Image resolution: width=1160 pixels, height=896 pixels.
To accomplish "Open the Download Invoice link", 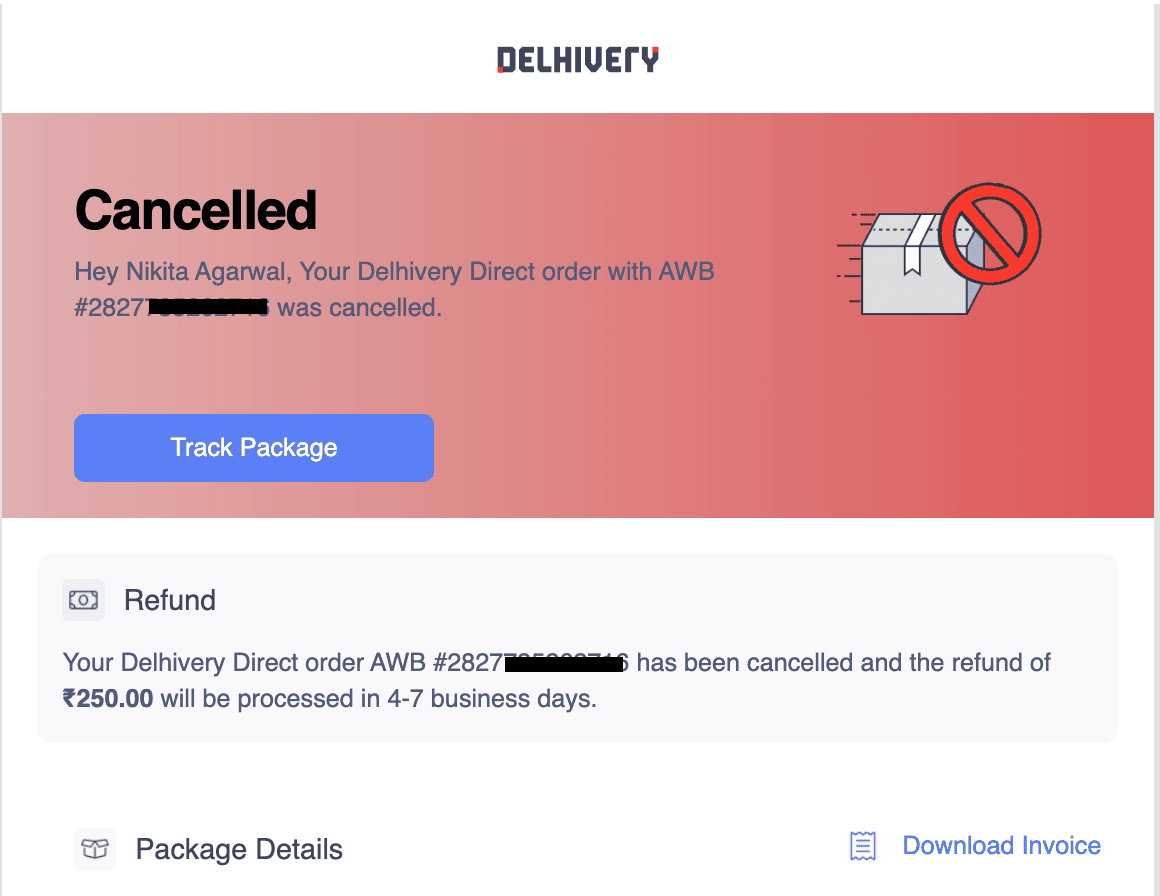I will (x=1002, y=845).
